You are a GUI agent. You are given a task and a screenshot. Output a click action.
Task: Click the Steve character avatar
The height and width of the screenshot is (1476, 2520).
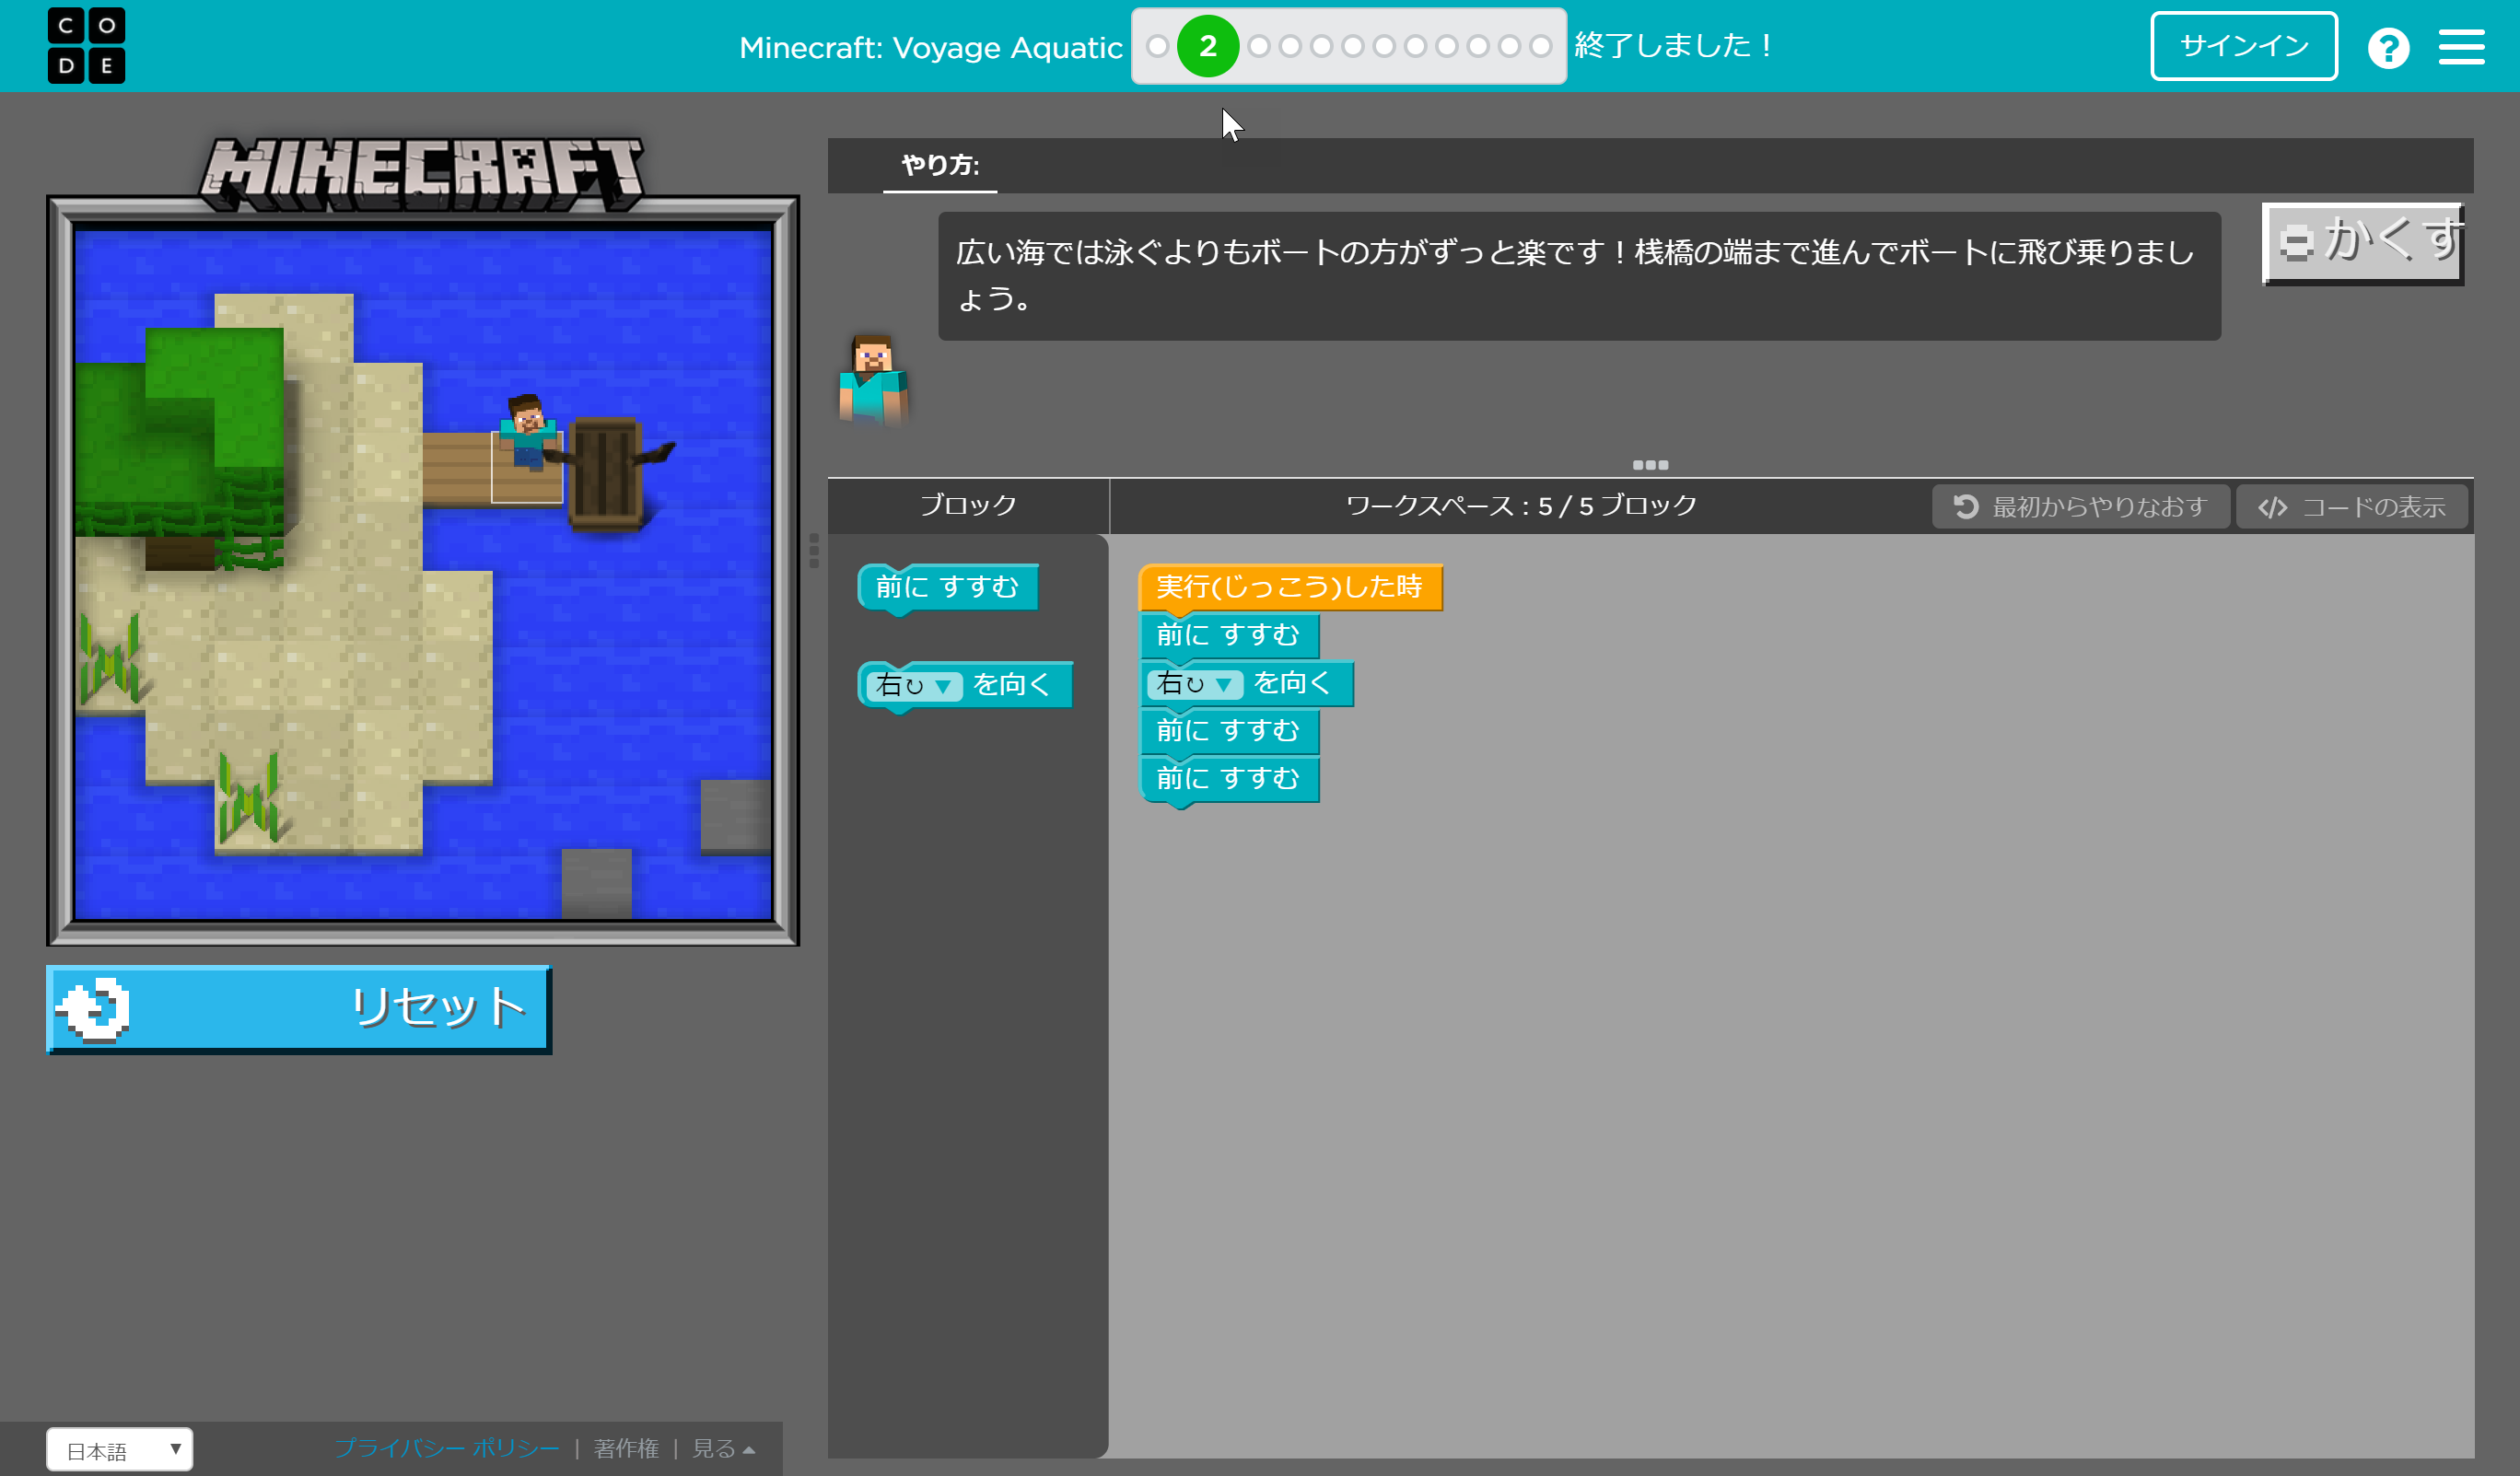[873, 383]
